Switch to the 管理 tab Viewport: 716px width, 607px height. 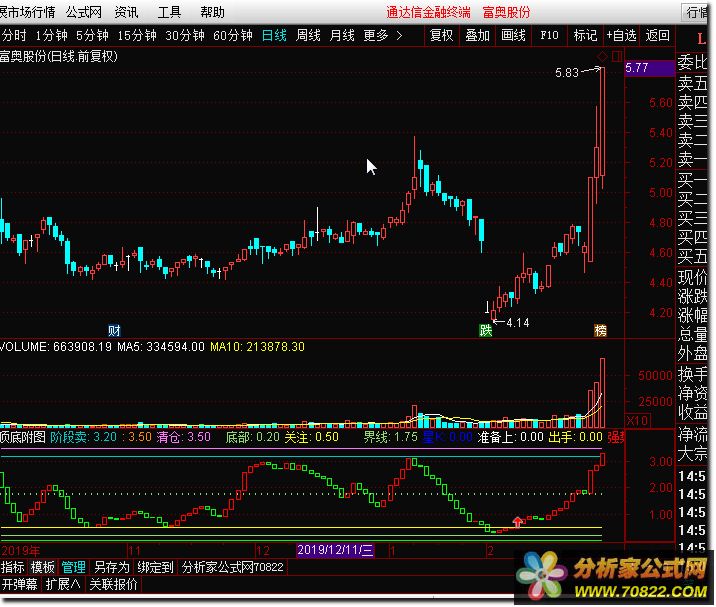74,567
